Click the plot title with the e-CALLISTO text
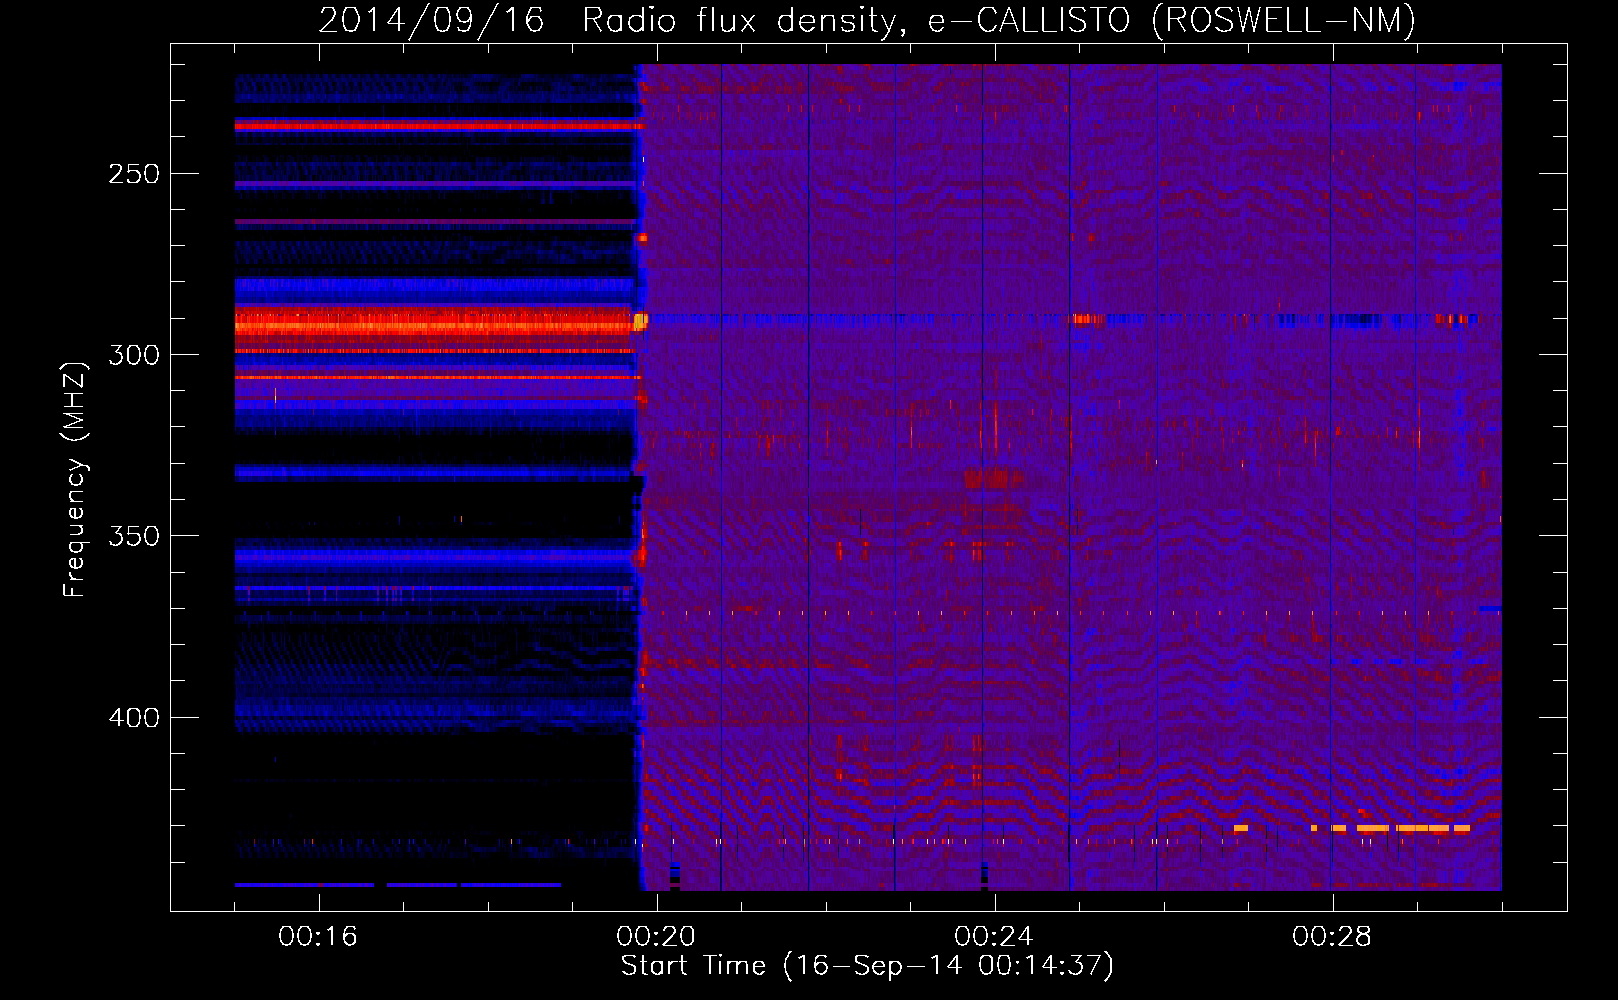The width and height of the screenshot is (1618, 1000). click(867, 21)
